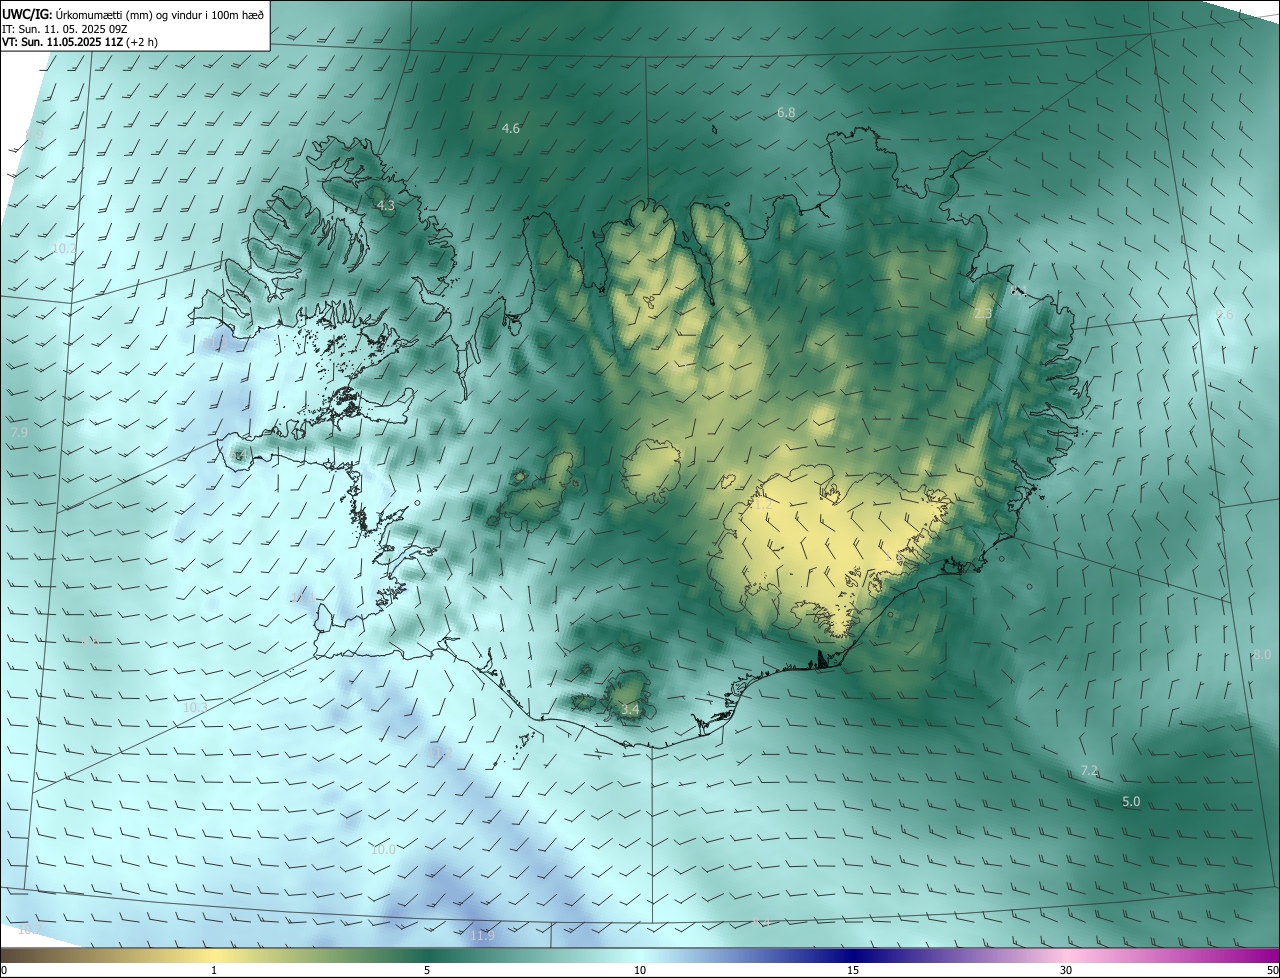Click the colorbar tick labeled 50
The width and height of the screenshot is (1280, 978).
(1272, 970)
